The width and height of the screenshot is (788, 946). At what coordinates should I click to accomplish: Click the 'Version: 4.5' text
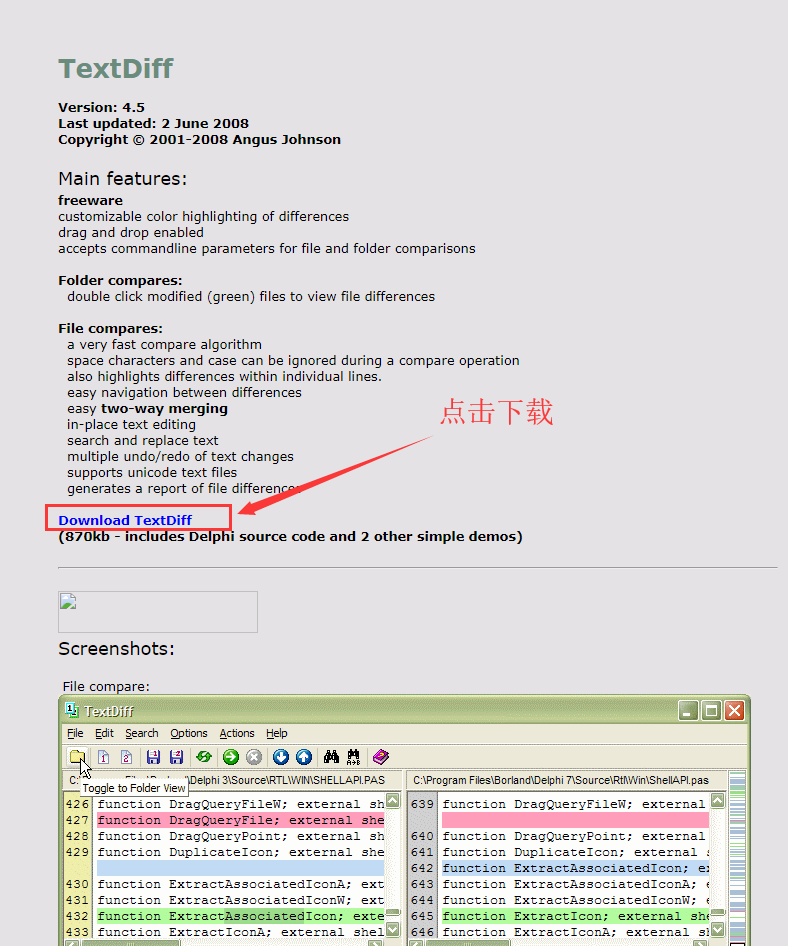(x=101, y=107)
